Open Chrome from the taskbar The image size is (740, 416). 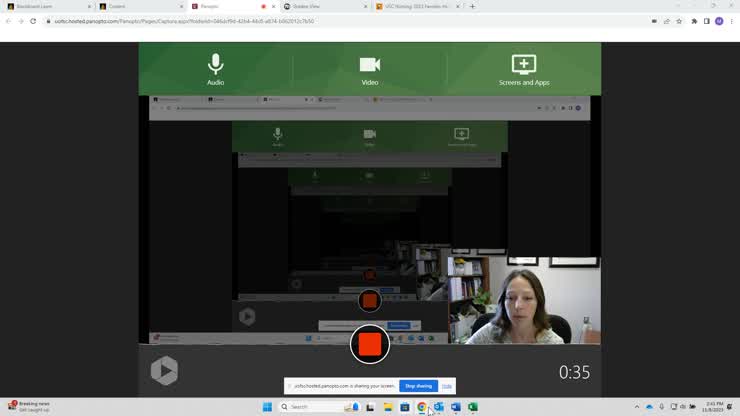[421, 407]
